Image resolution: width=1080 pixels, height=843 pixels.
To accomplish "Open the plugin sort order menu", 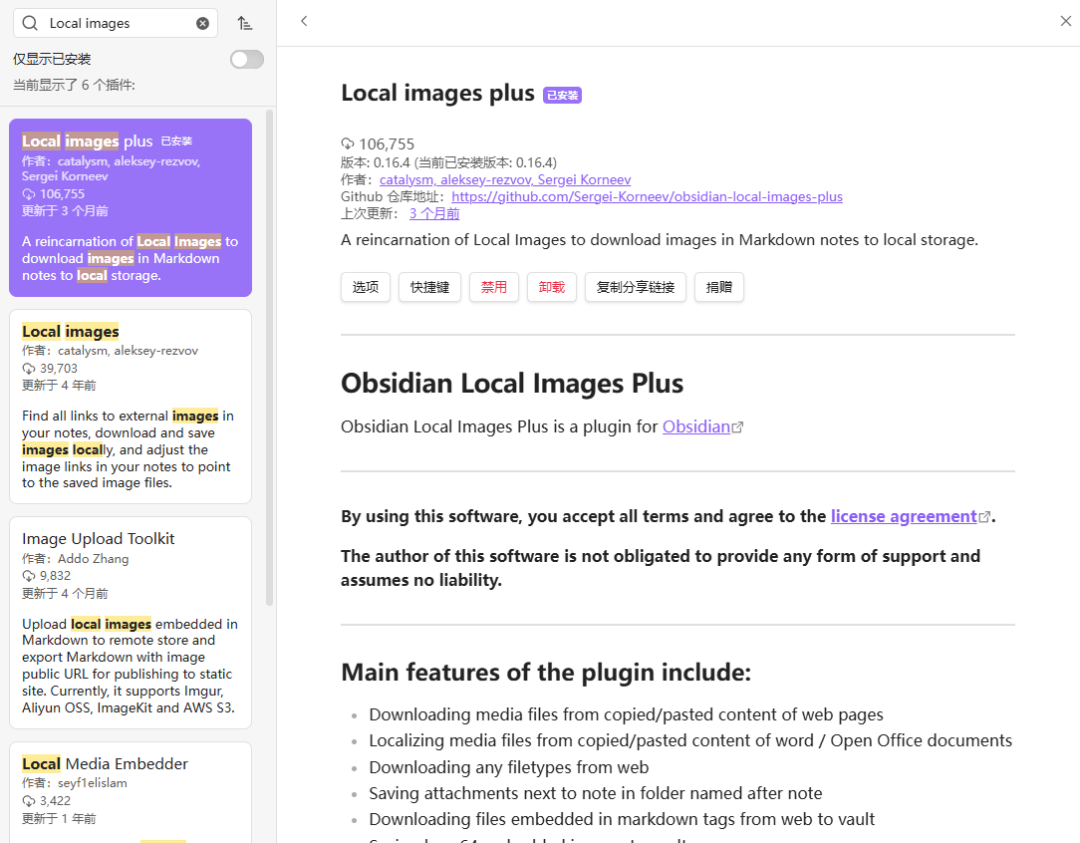I will pos(245,23).
